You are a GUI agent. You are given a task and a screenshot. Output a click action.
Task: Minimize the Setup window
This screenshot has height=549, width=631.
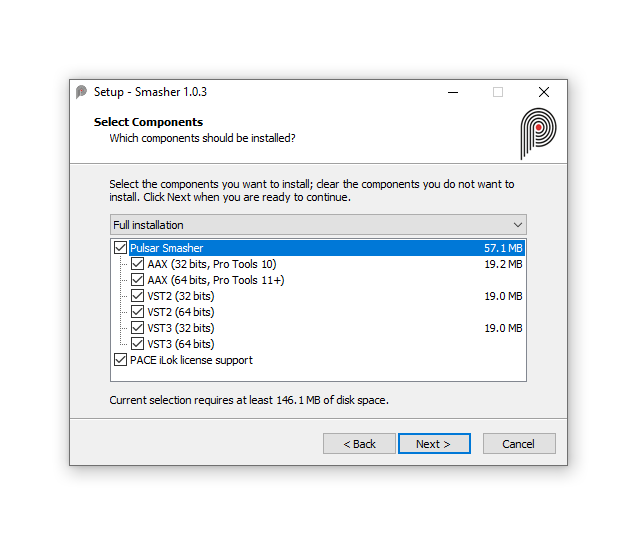pos(453,92)
